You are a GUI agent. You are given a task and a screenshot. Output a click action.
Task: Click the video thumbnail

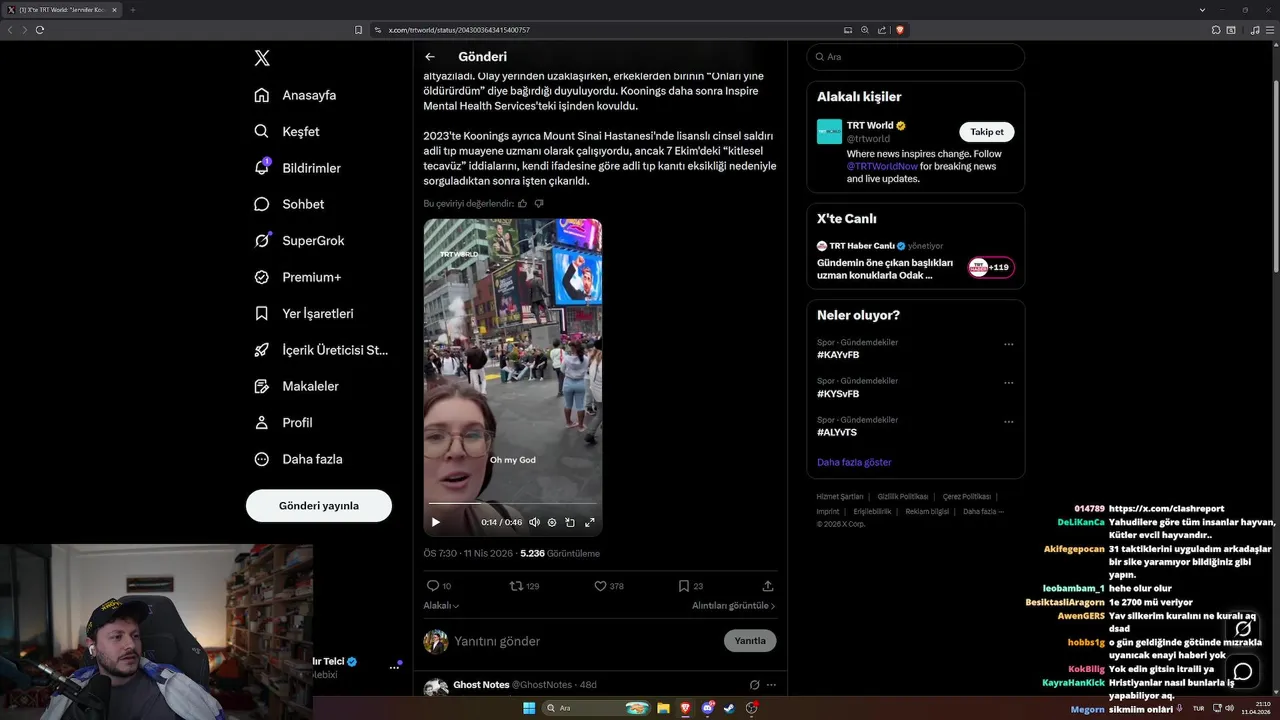click(x=512, y=377)
